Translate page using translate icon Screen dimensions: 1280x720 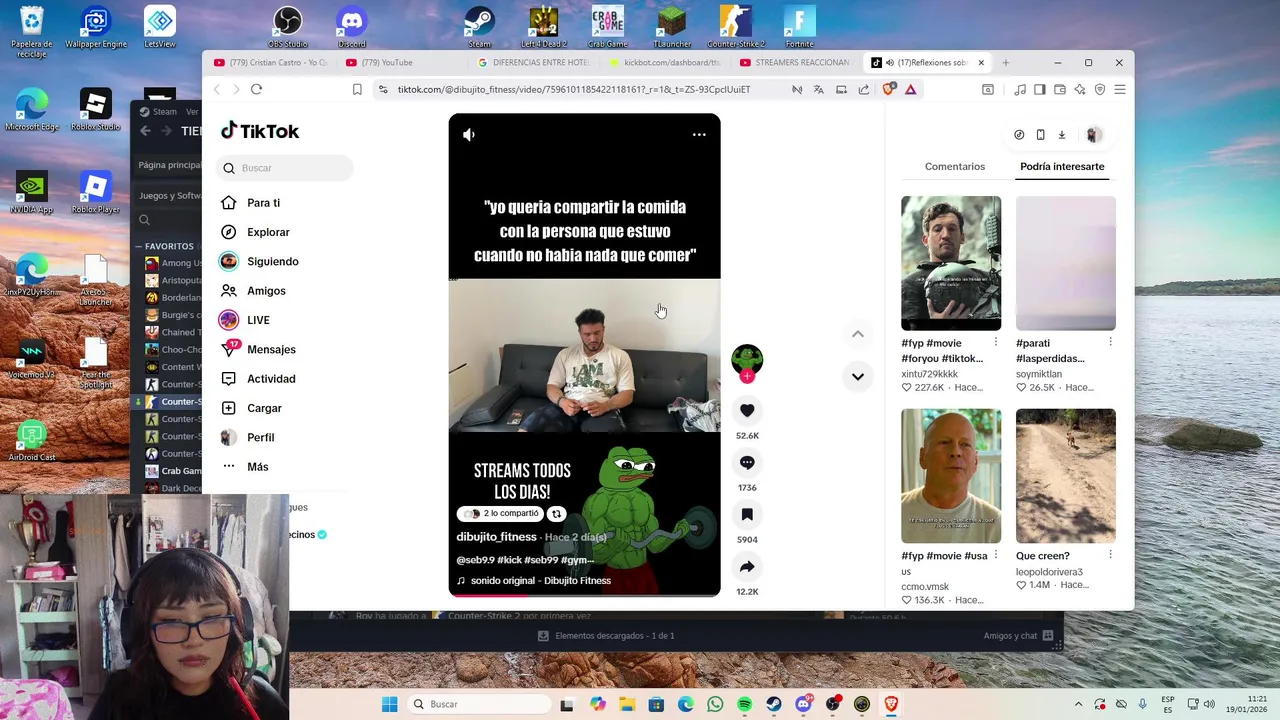pos(819,89)
